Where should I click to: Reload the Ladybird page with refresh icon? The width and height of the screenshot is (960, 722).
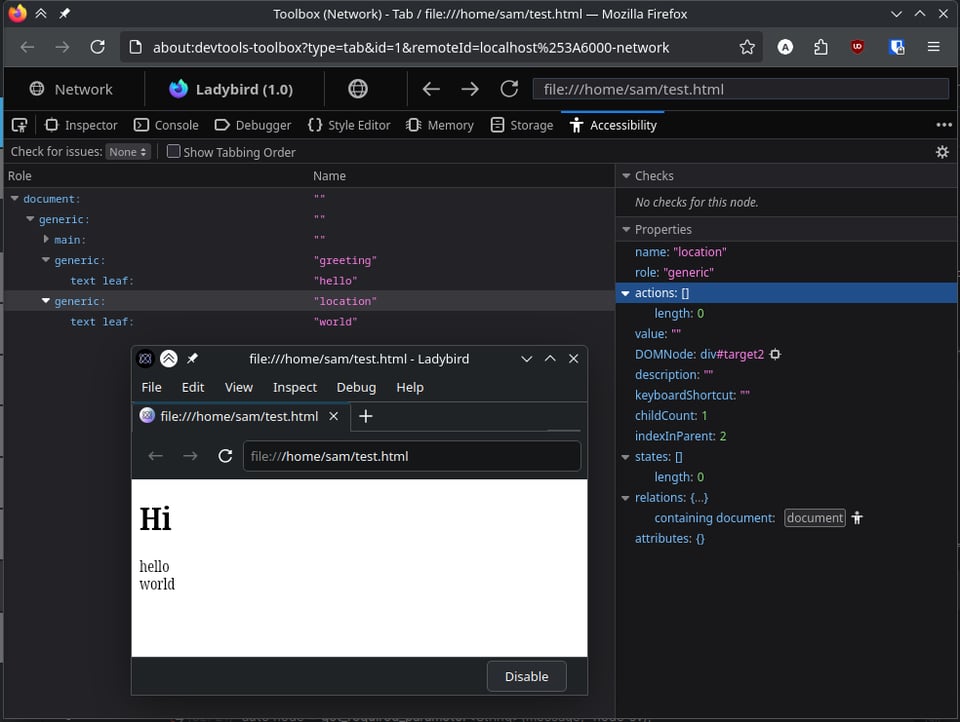point(225,456)
